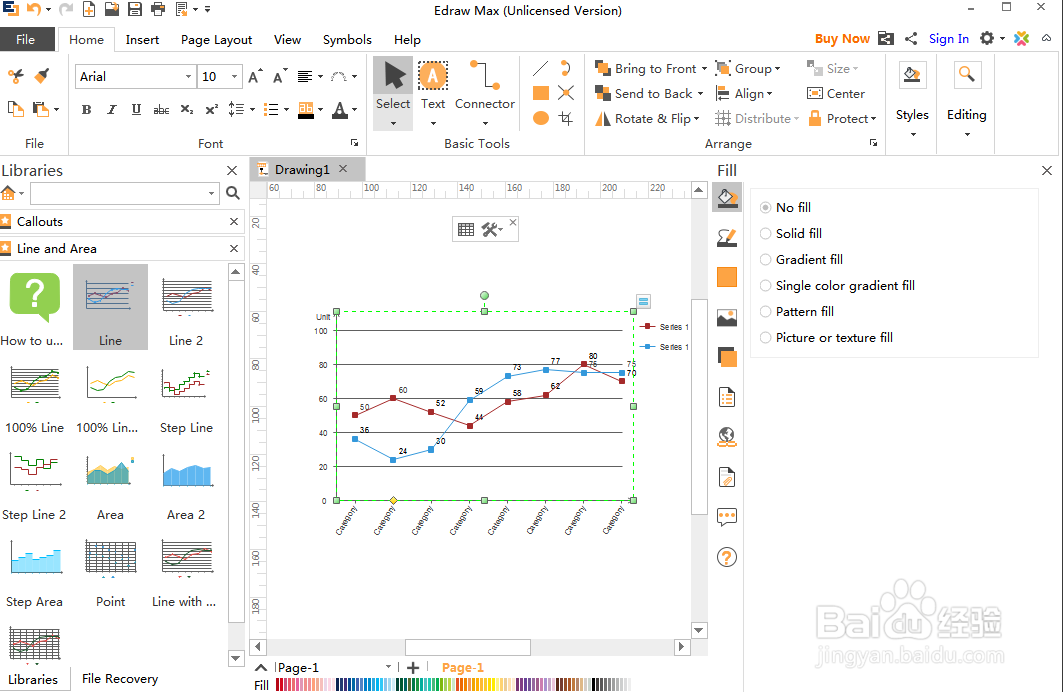Apply Subscript formatting

pyautogui.click(x=186, y=110)
